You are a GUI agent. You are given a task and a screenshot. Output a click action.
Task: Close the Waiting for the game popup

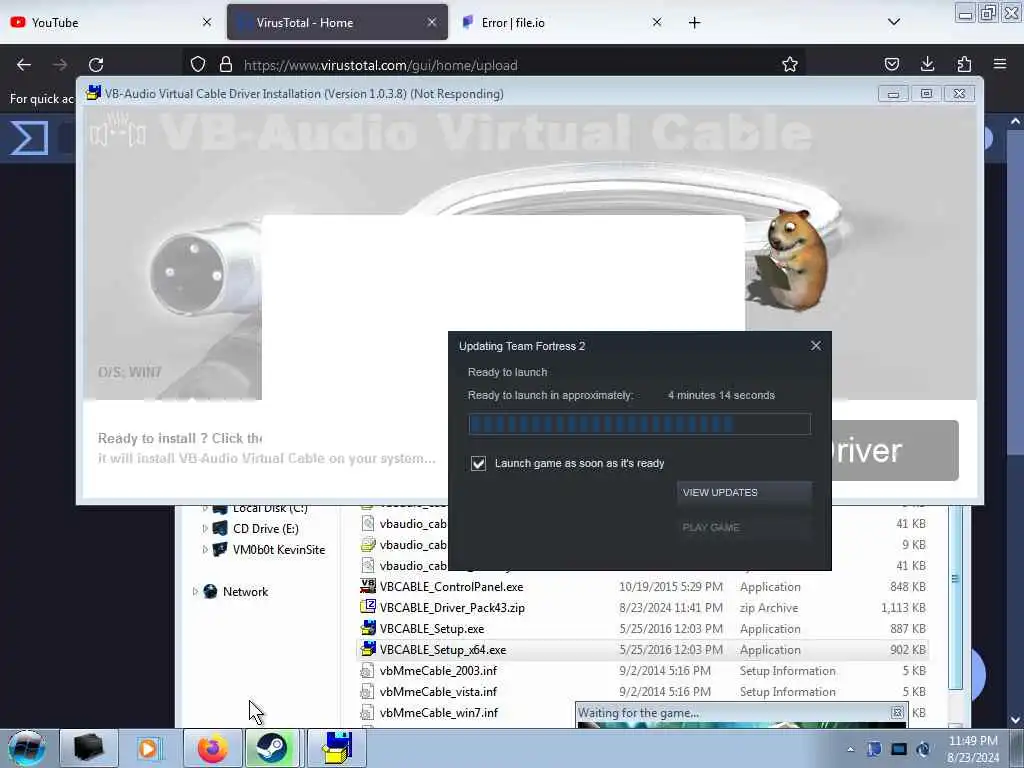tap(897, 712)
